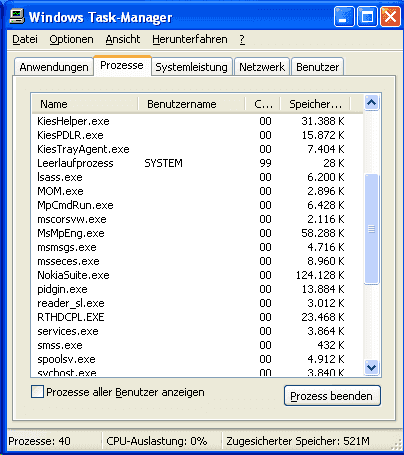Click the scrollbar down arrow
The image size is (404, 455).
371,367
